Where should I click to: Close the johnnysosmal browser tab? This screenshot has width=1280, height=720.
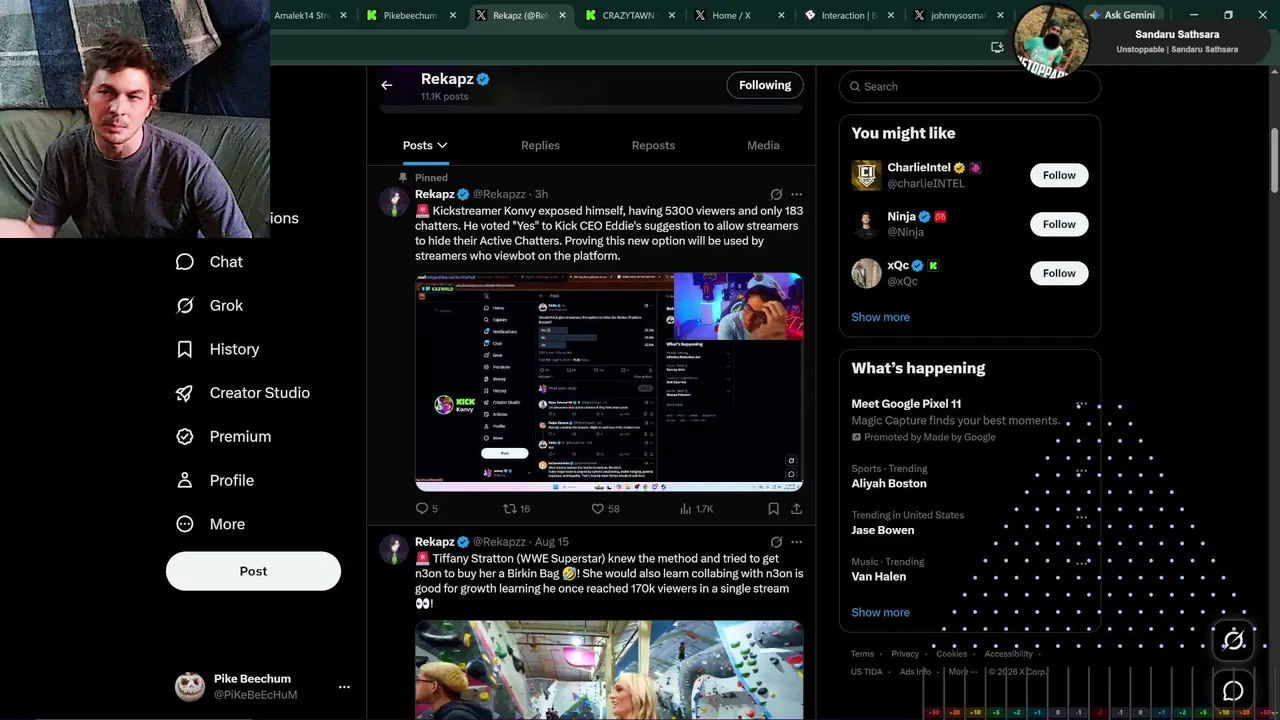(1000, 15)
